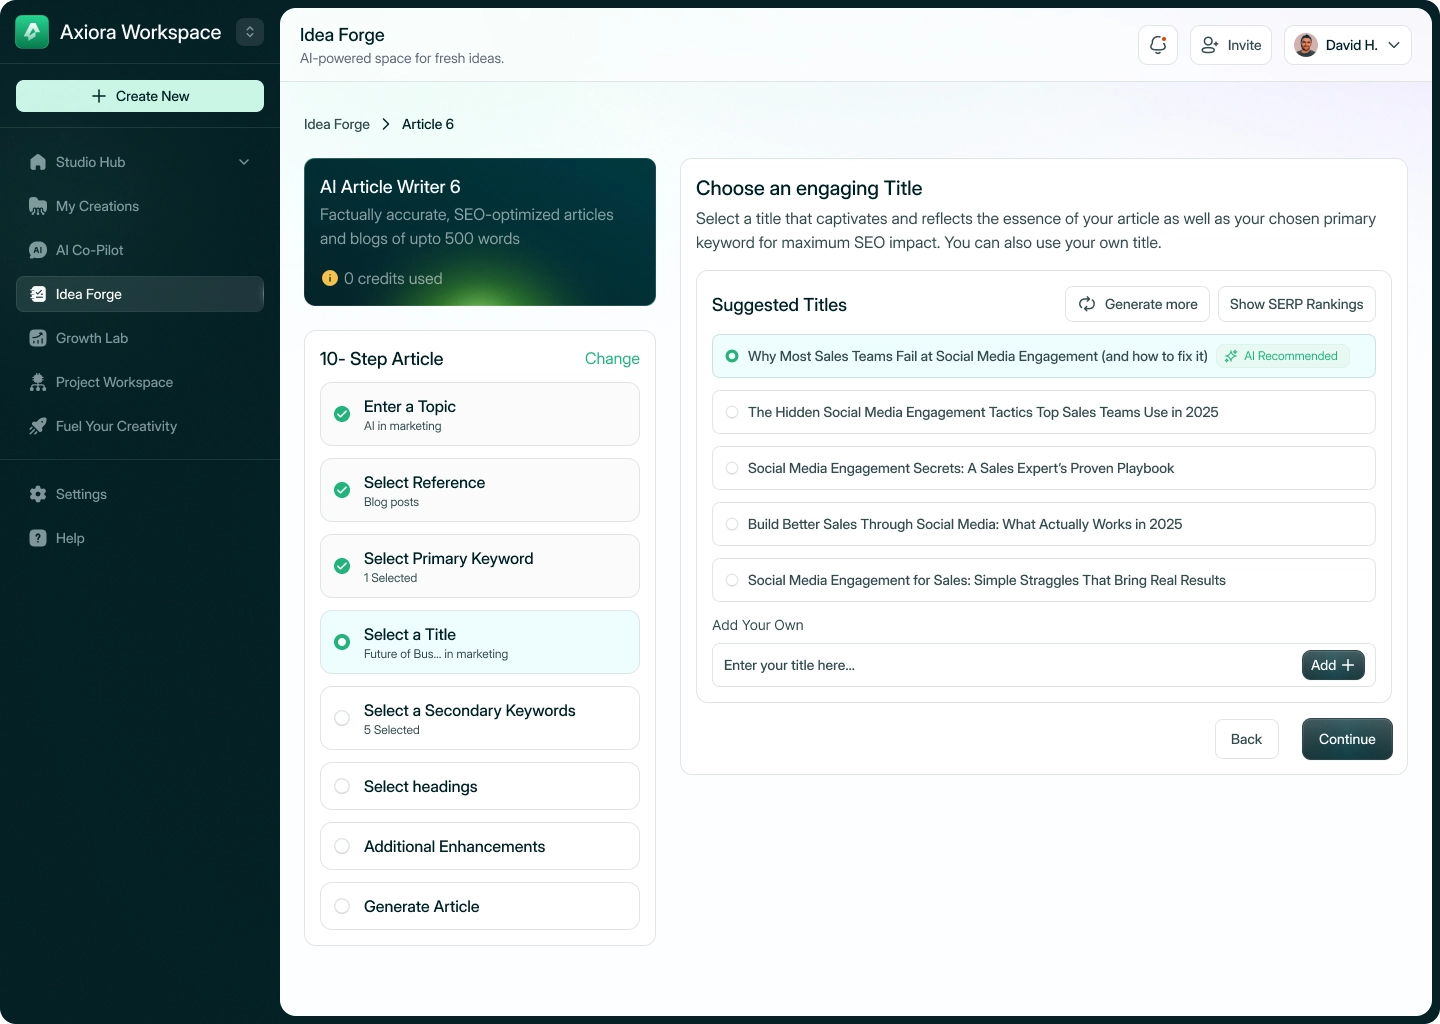Click the Generate more button
Image resolution: width=1440 pixels, height=1024 pixels.
coord(1137,304)
